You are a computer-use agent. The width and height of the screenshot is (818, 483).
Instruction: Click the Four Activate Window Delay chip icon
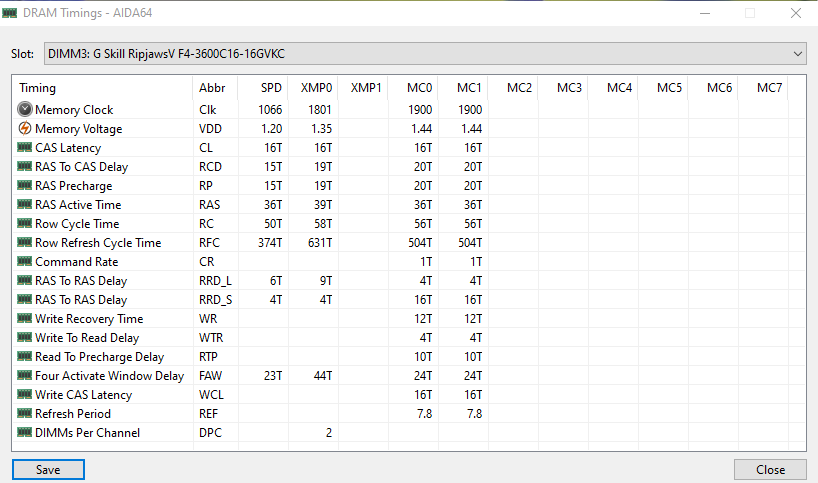[x=25, y=376]
